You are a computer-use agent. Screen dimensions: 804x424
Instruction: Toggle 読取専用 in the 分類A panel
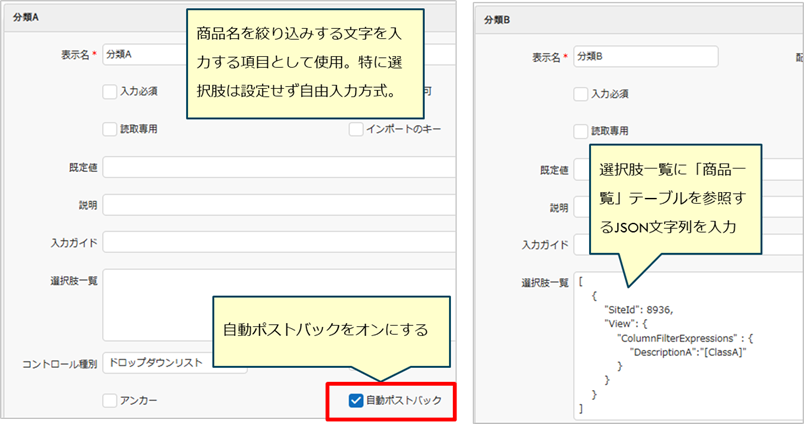pos(110,129)
